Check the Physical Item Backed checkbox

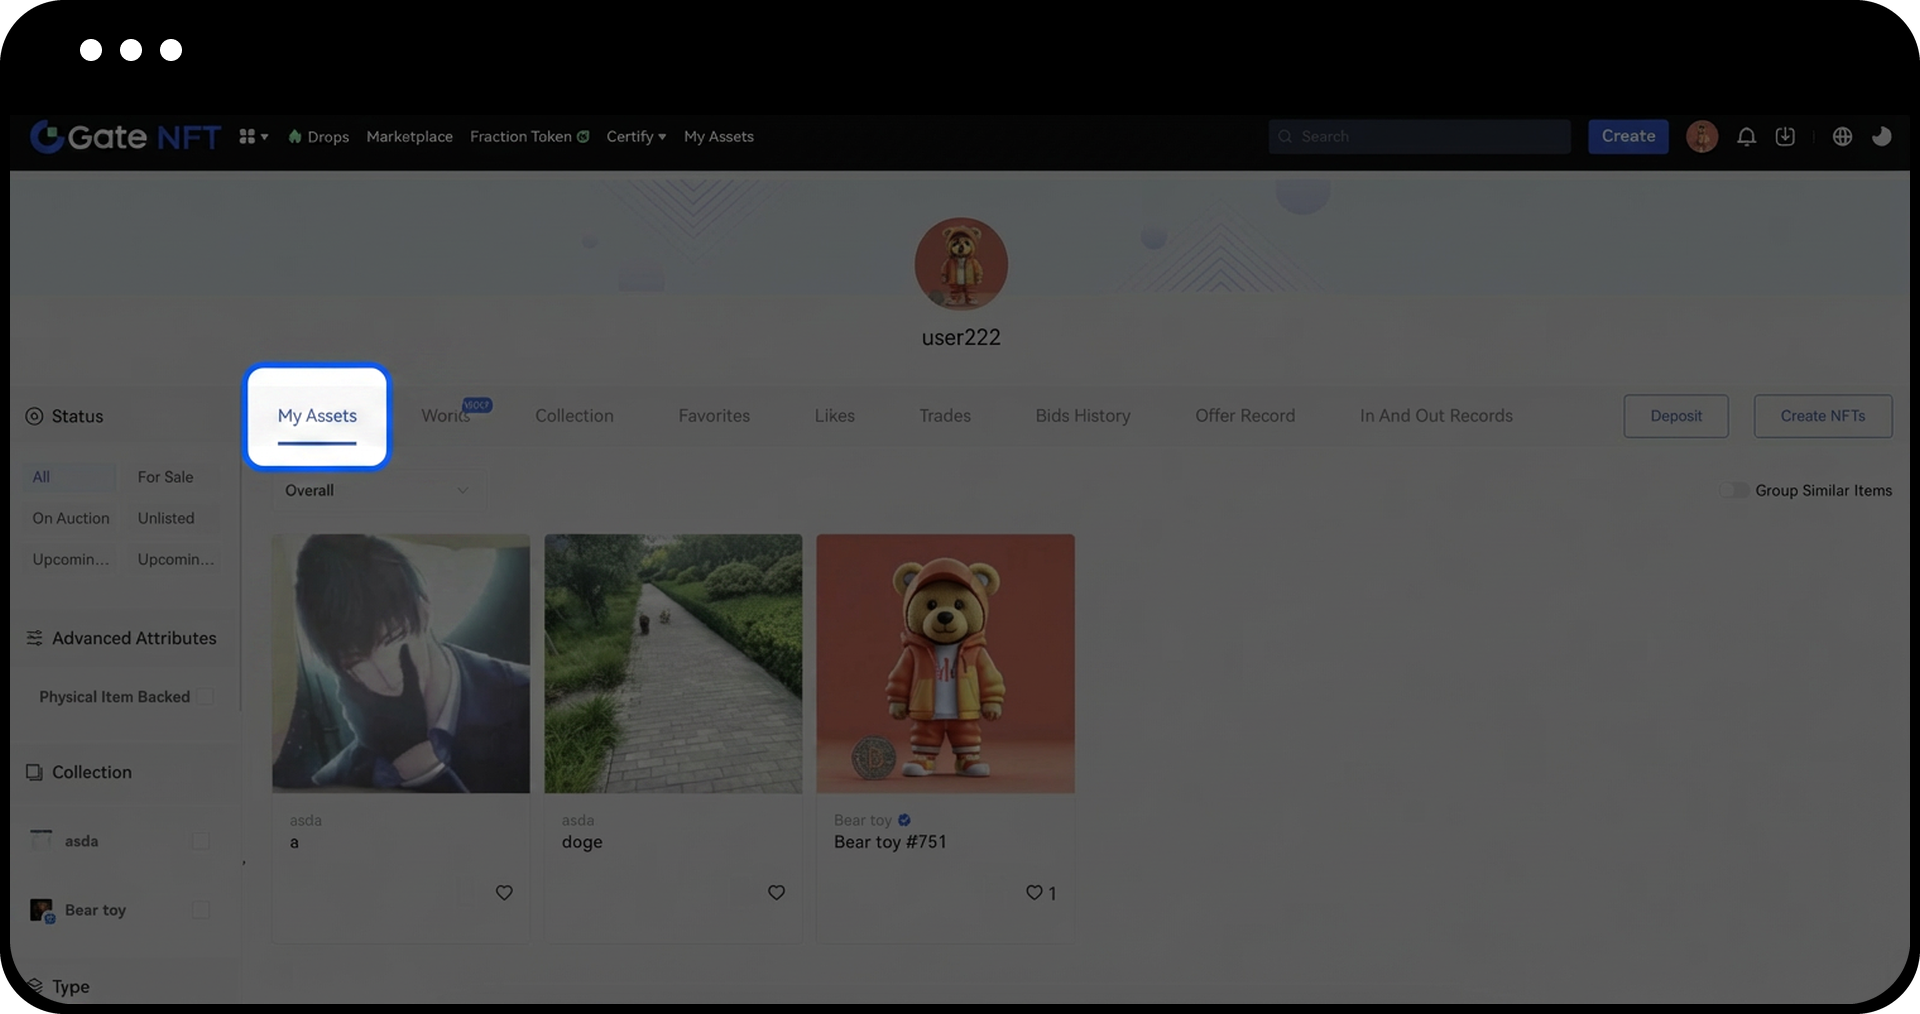(x=205, y=697)
